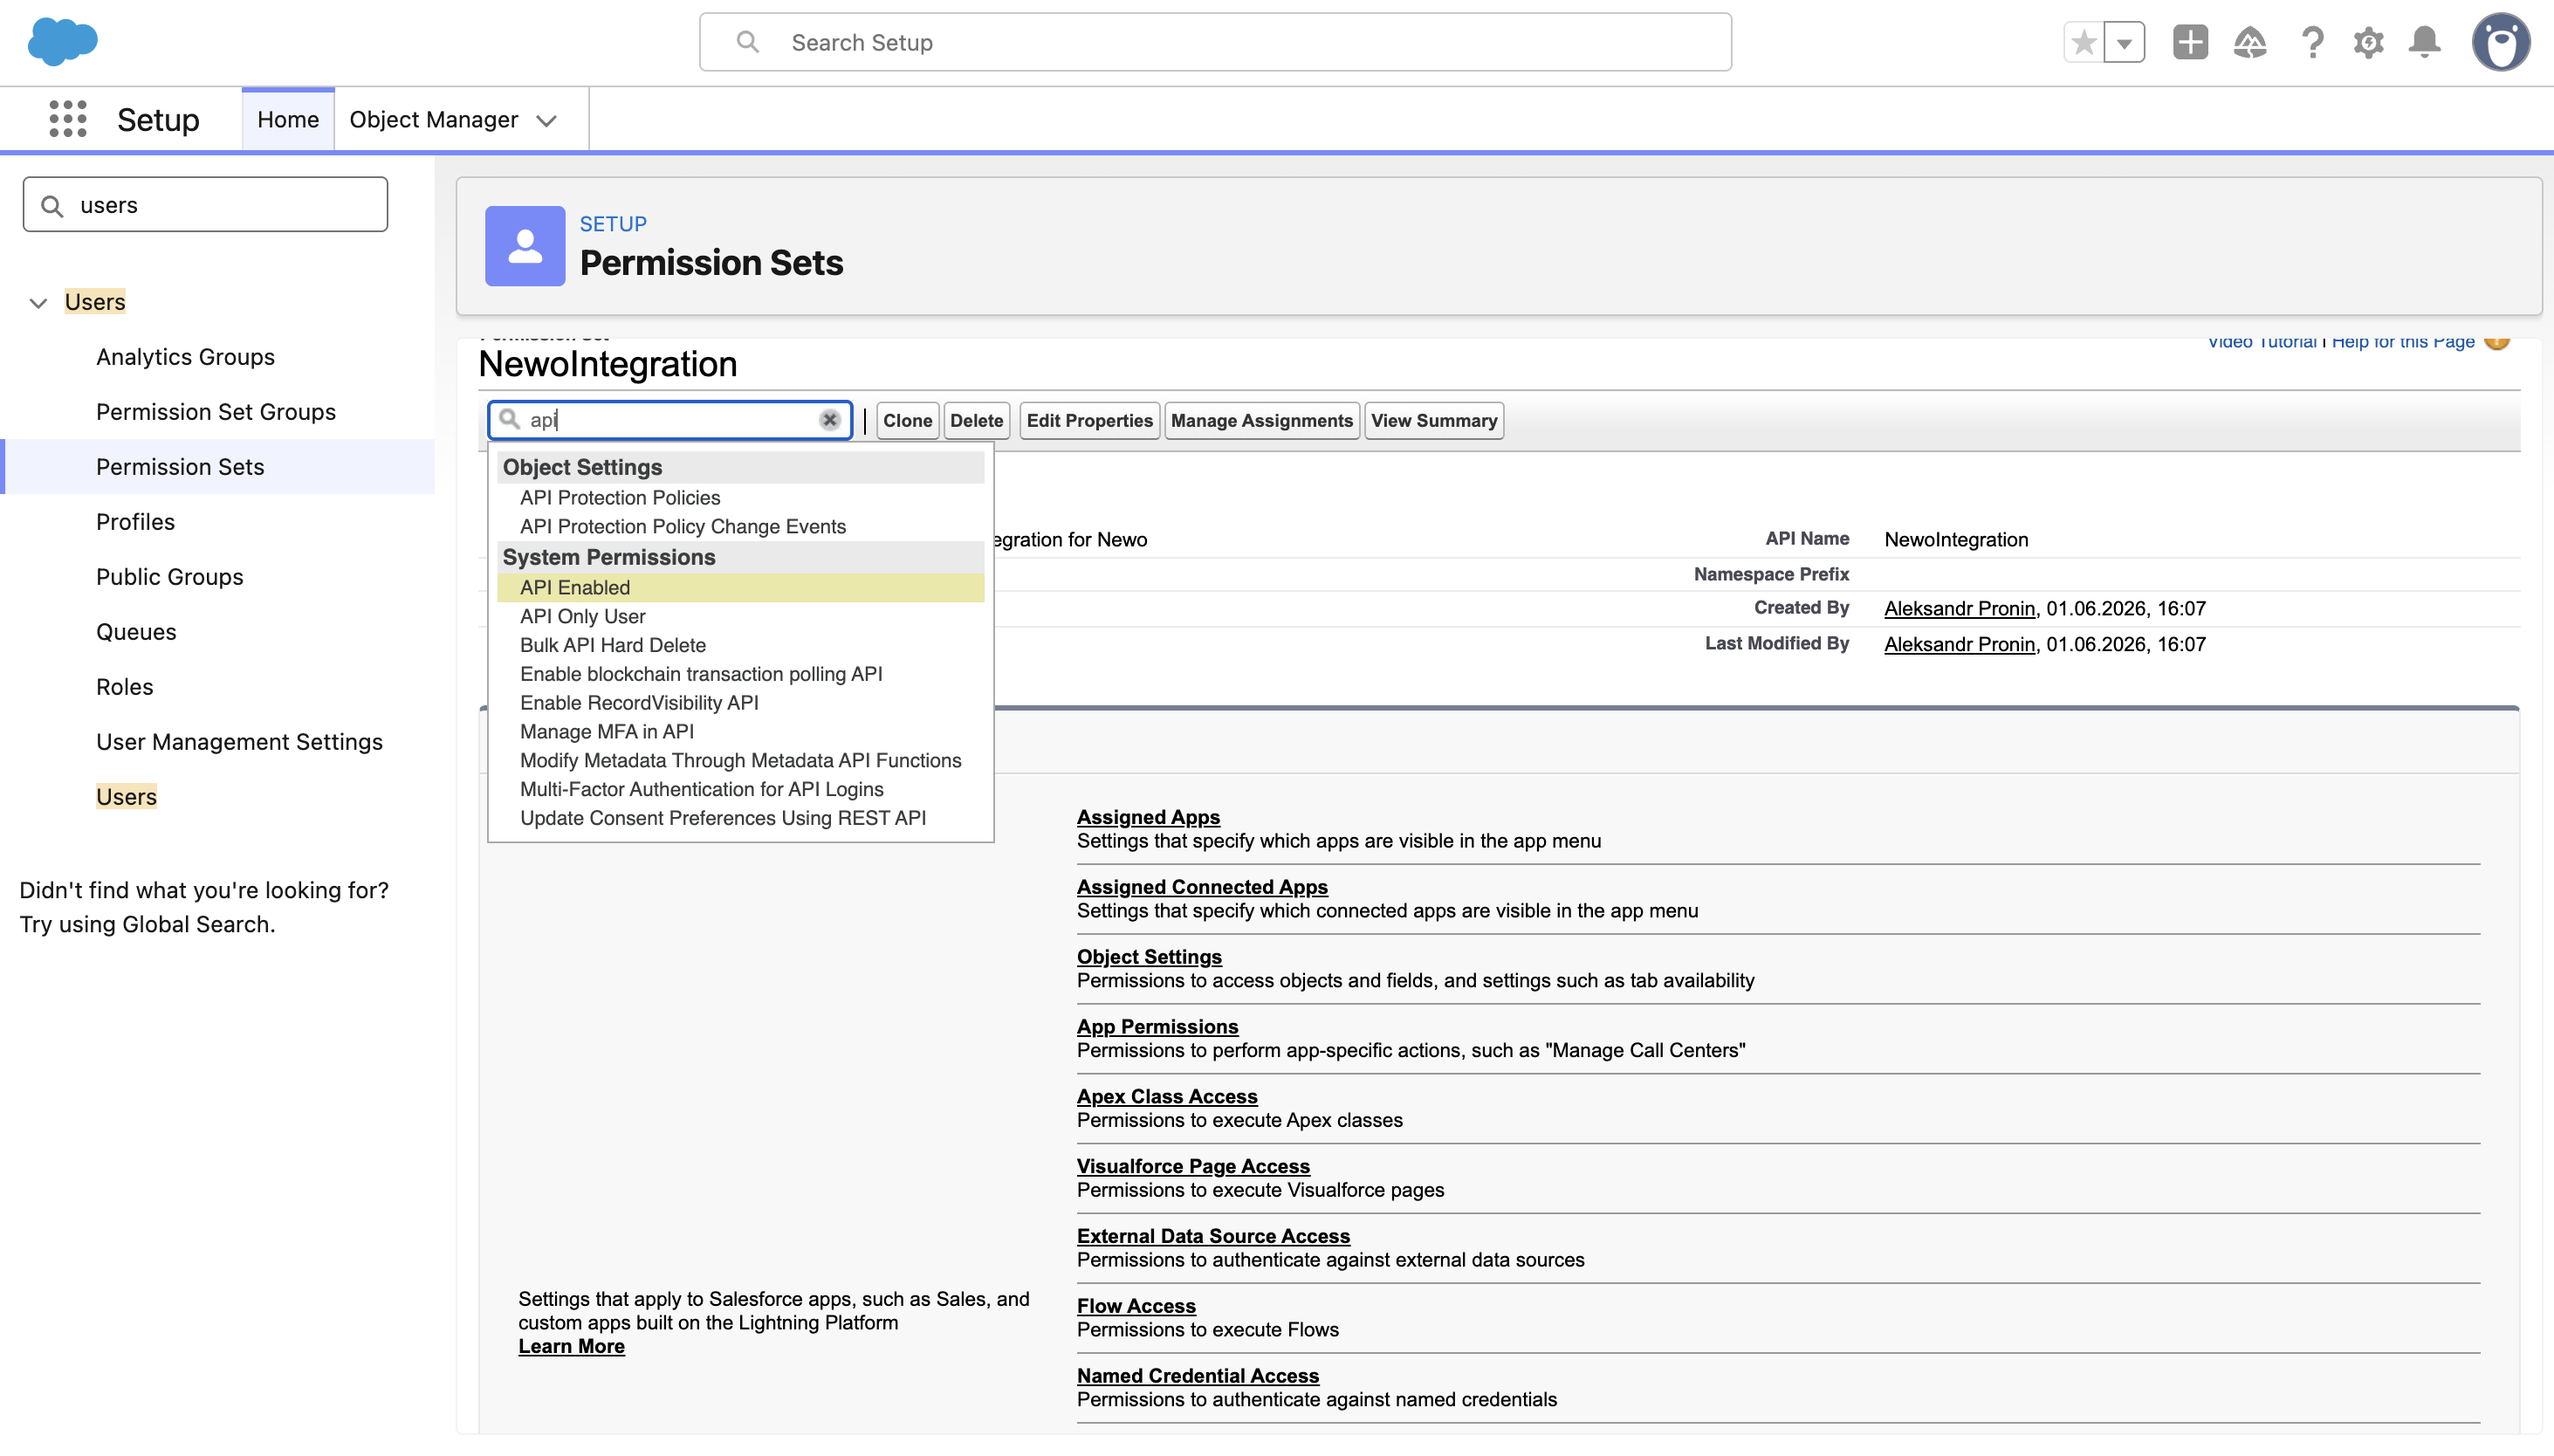The height and width of the screenshot is (1456, 2554).
Task: Open the Global Actions plus icon
Action: [x=2190, y=42]
